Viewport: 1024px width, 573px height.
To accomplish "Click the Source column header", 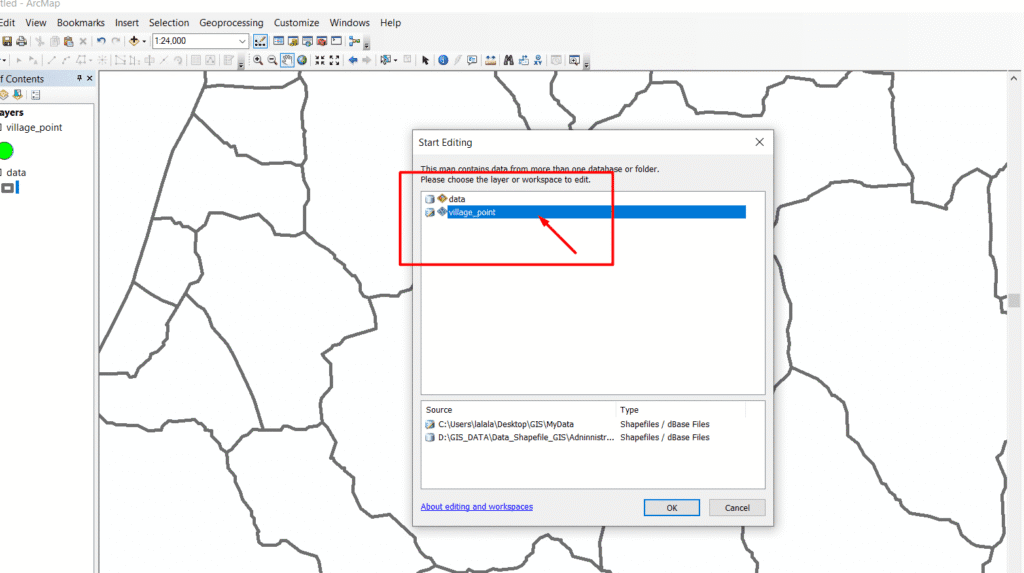I will coord(519,410).
